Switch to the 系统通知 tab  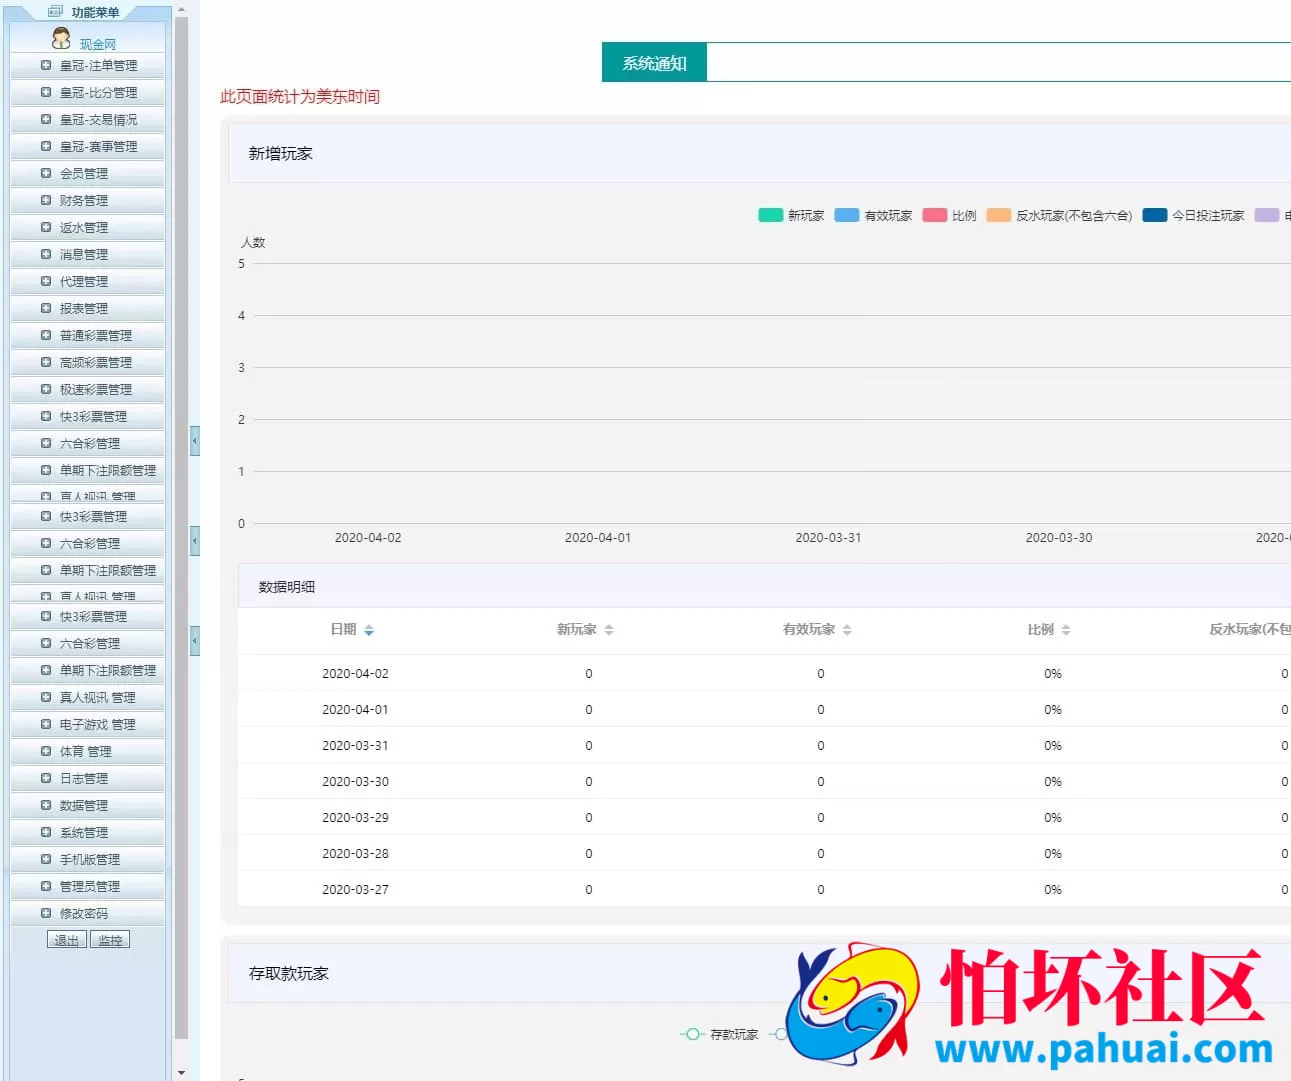pyautogui.click(x=654, y=61)
